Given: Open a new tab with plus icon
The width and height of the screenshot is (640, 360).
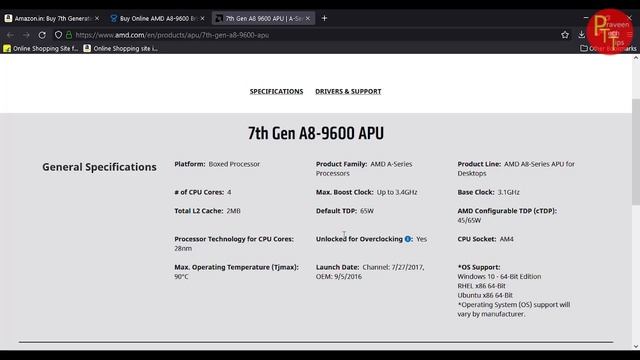Looking at the screenshot, I should click(324, 18).
